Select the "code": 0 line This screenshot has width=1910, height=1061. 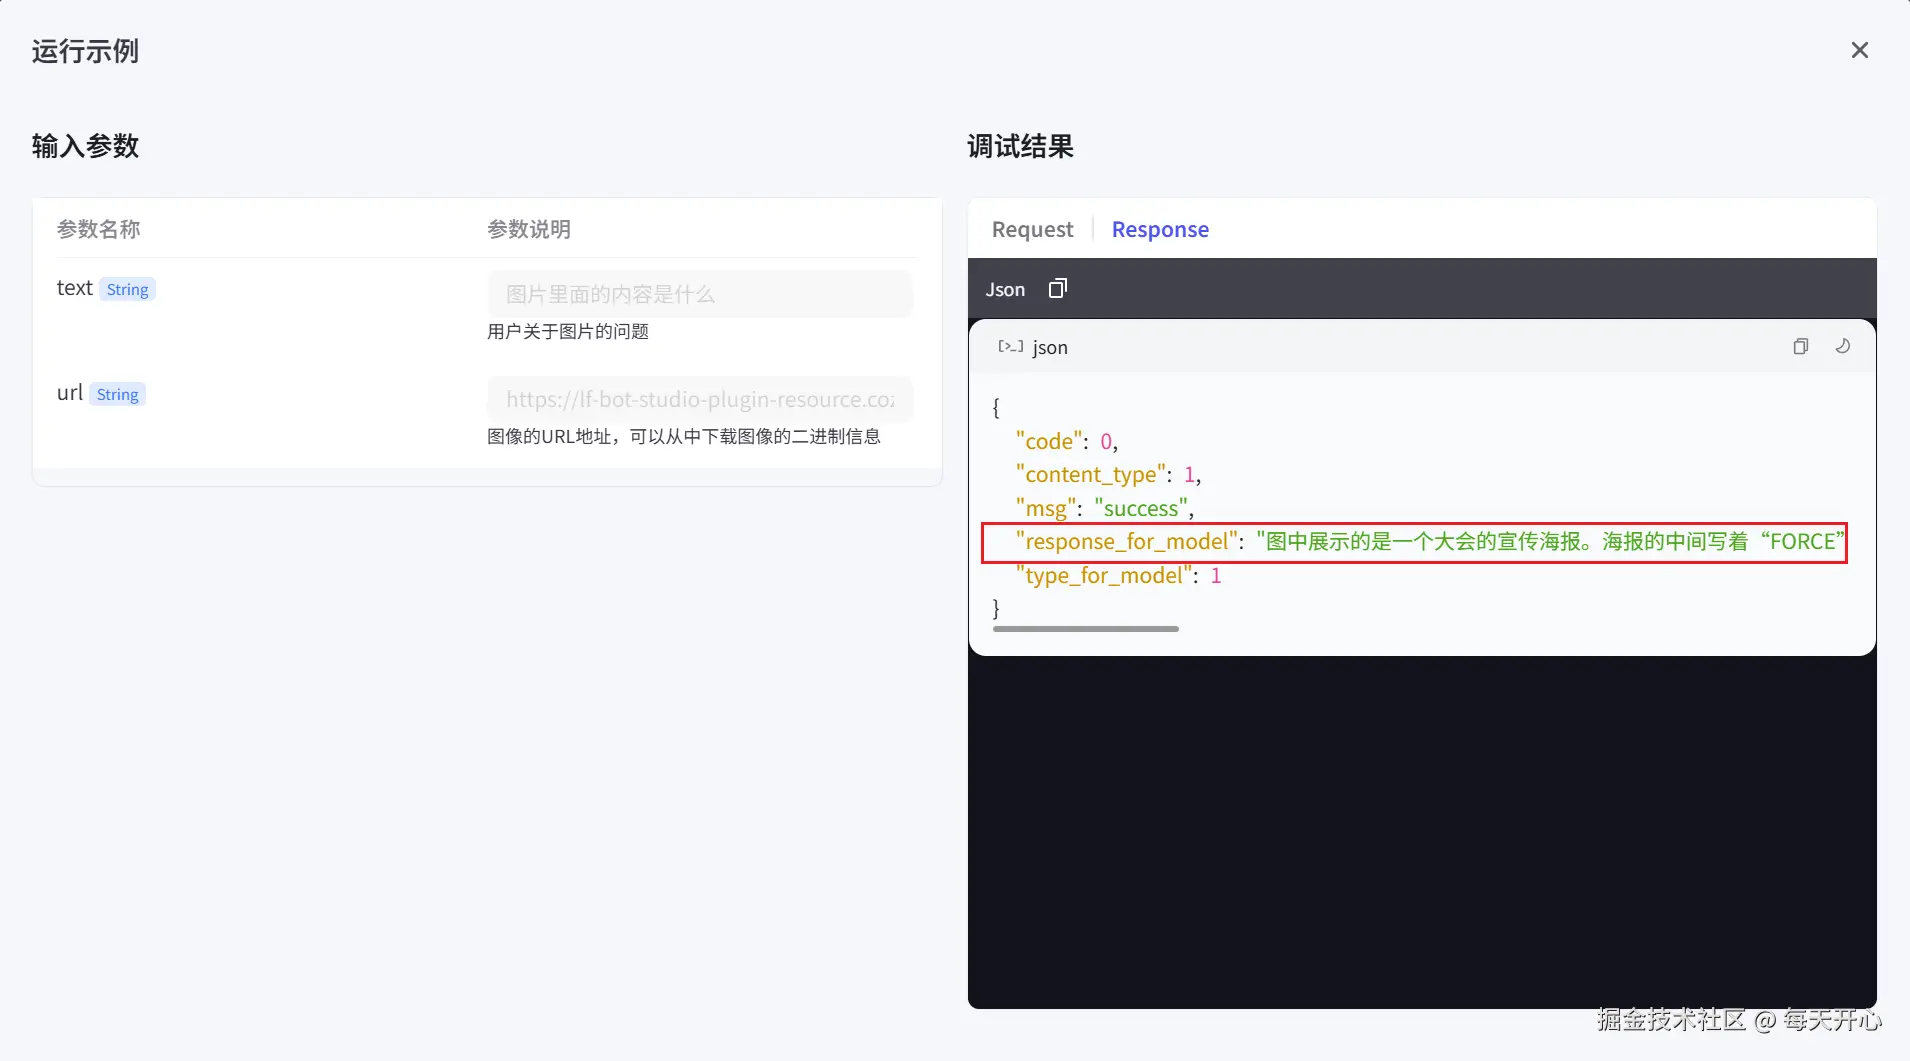point(1066,441)
